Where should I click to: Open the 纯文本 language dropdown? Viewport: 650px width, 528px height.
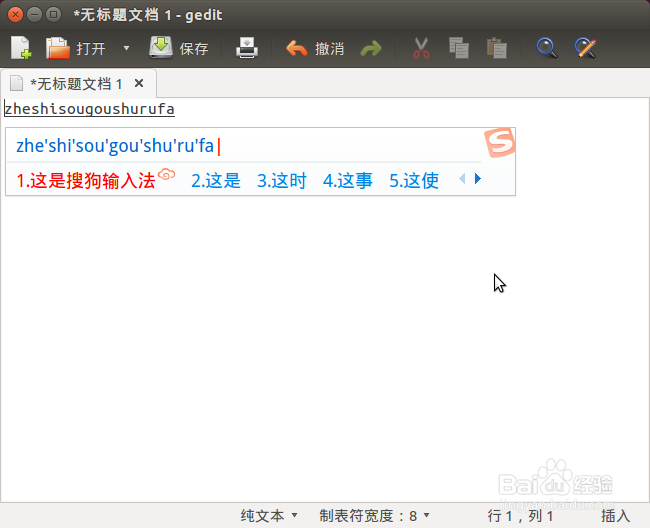coord(269,516)
